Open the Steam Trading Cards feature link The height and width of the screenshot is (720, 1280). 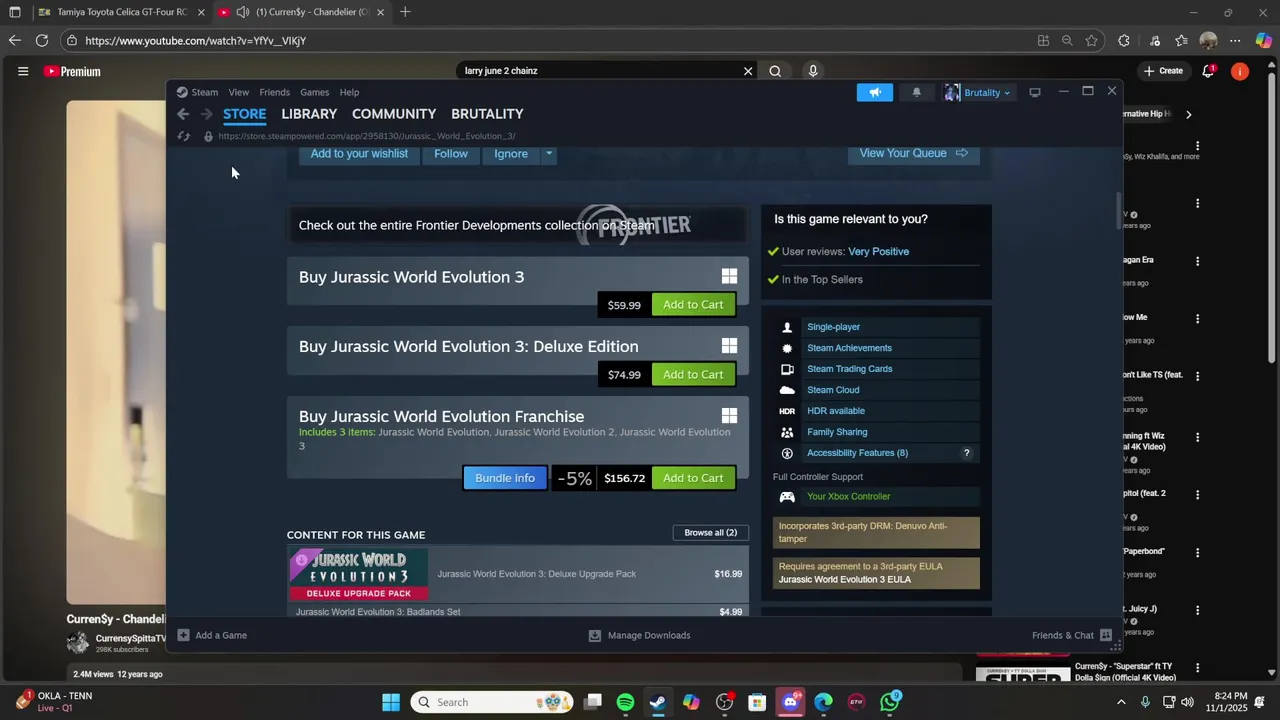coord(849,369)
